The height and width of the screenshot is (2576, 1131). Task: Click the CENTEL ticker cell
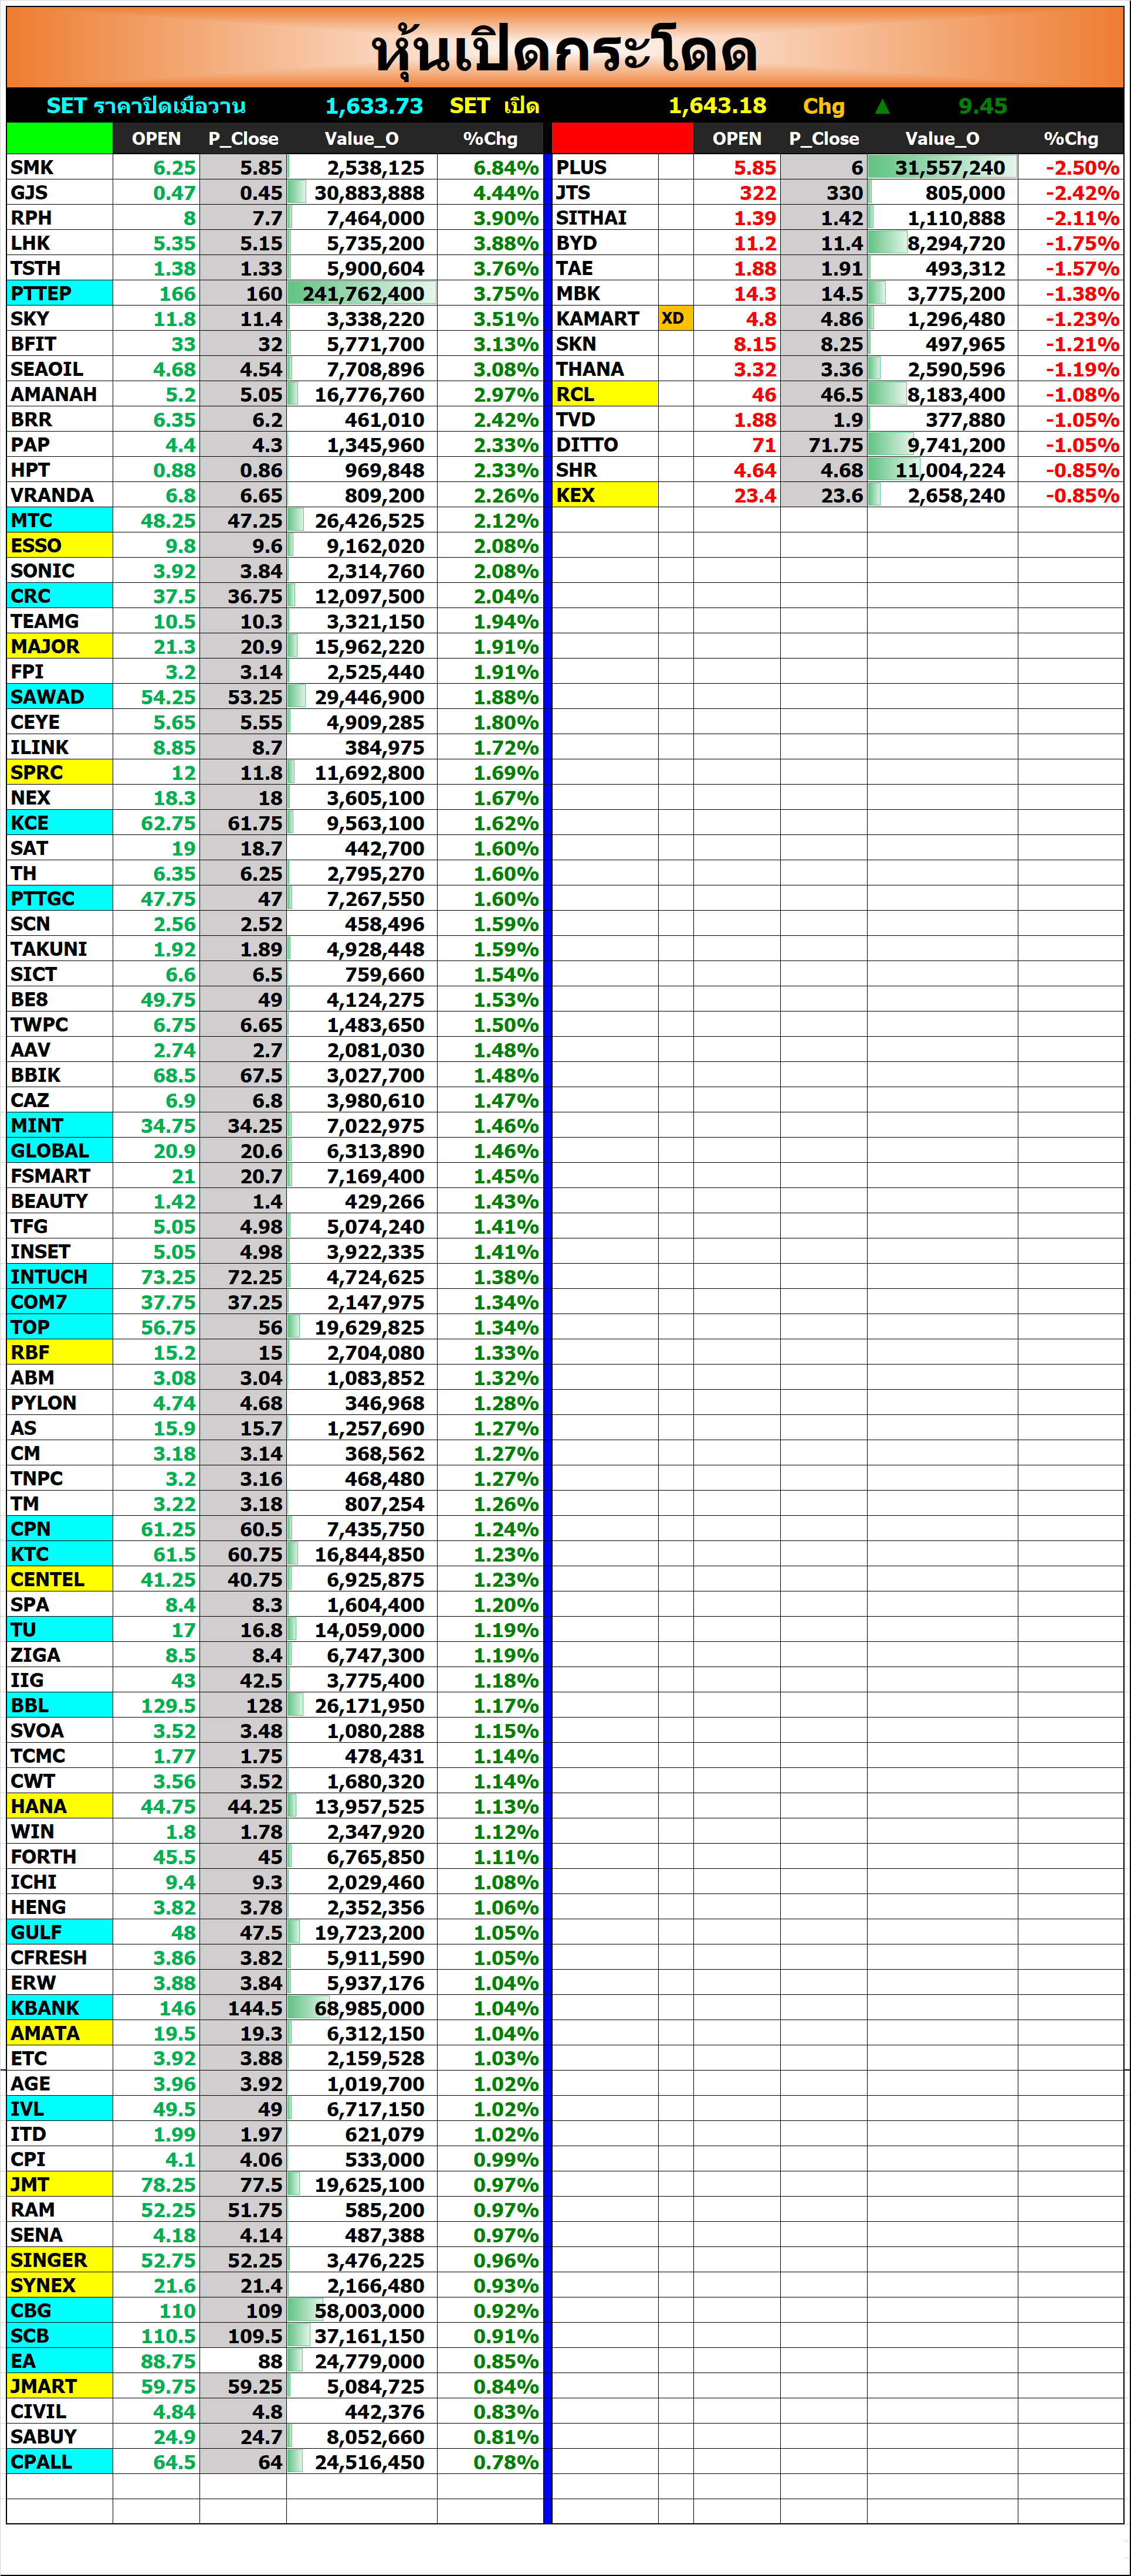pos(59,1579)
